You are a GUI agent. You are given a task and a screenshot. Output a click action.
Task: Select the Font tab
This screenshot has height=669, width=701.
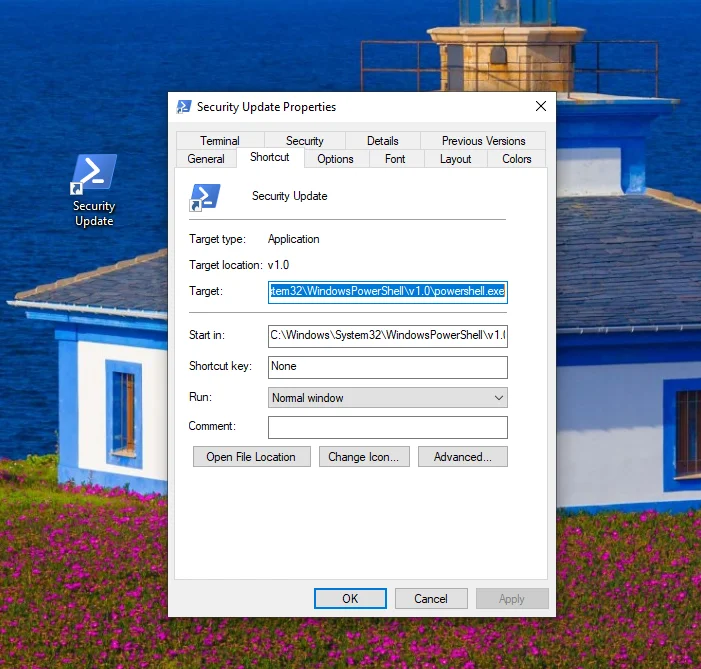pyautogui.click(x=395, y=159)
